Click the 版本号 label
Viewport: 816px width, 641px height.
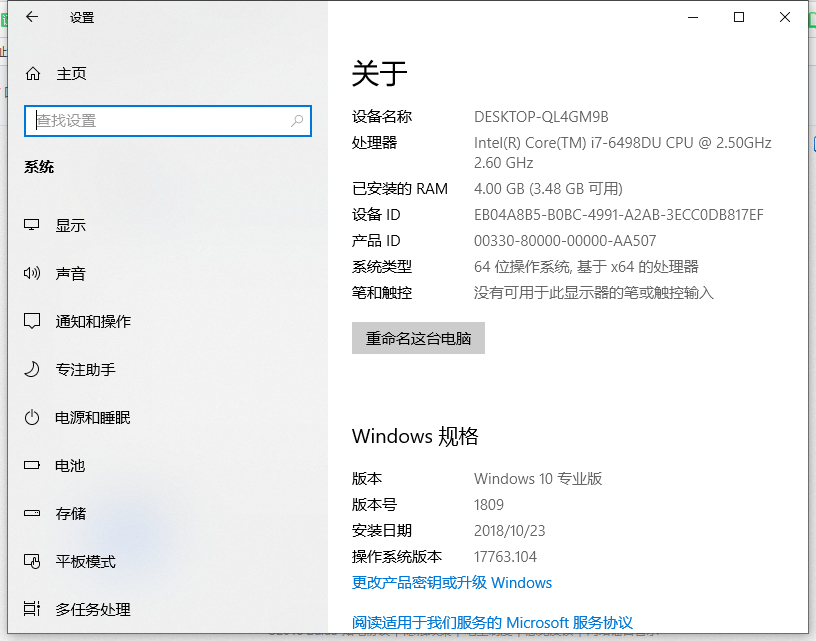(x=375, y=505)
